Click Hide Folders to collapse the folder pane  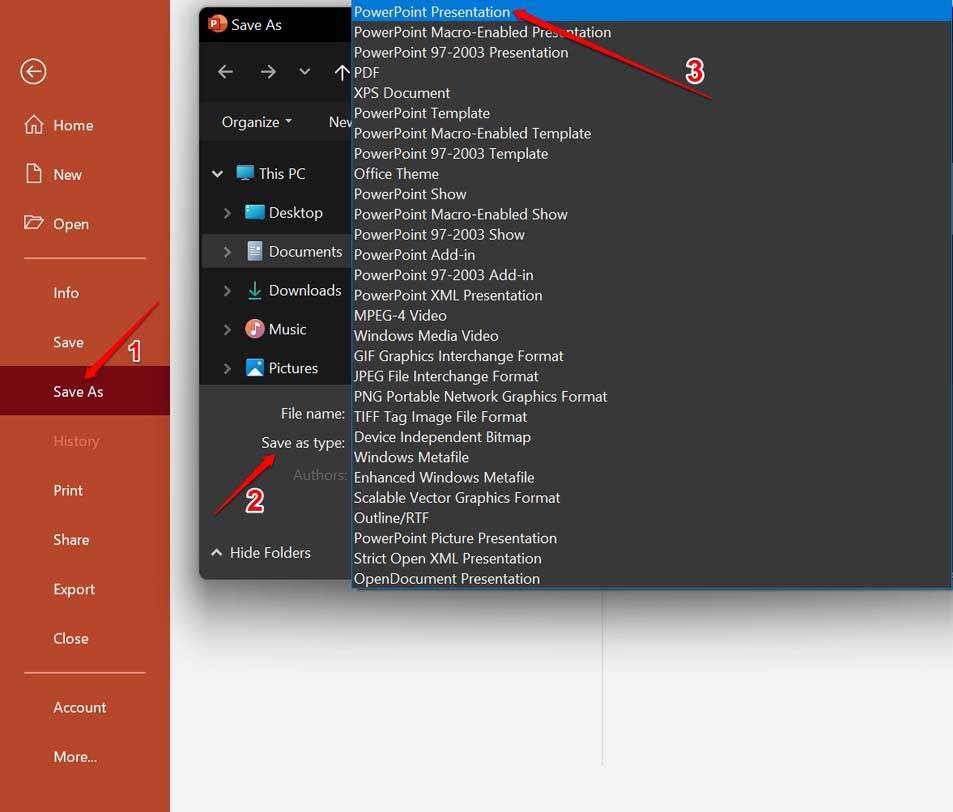click(x=262, y=551)
